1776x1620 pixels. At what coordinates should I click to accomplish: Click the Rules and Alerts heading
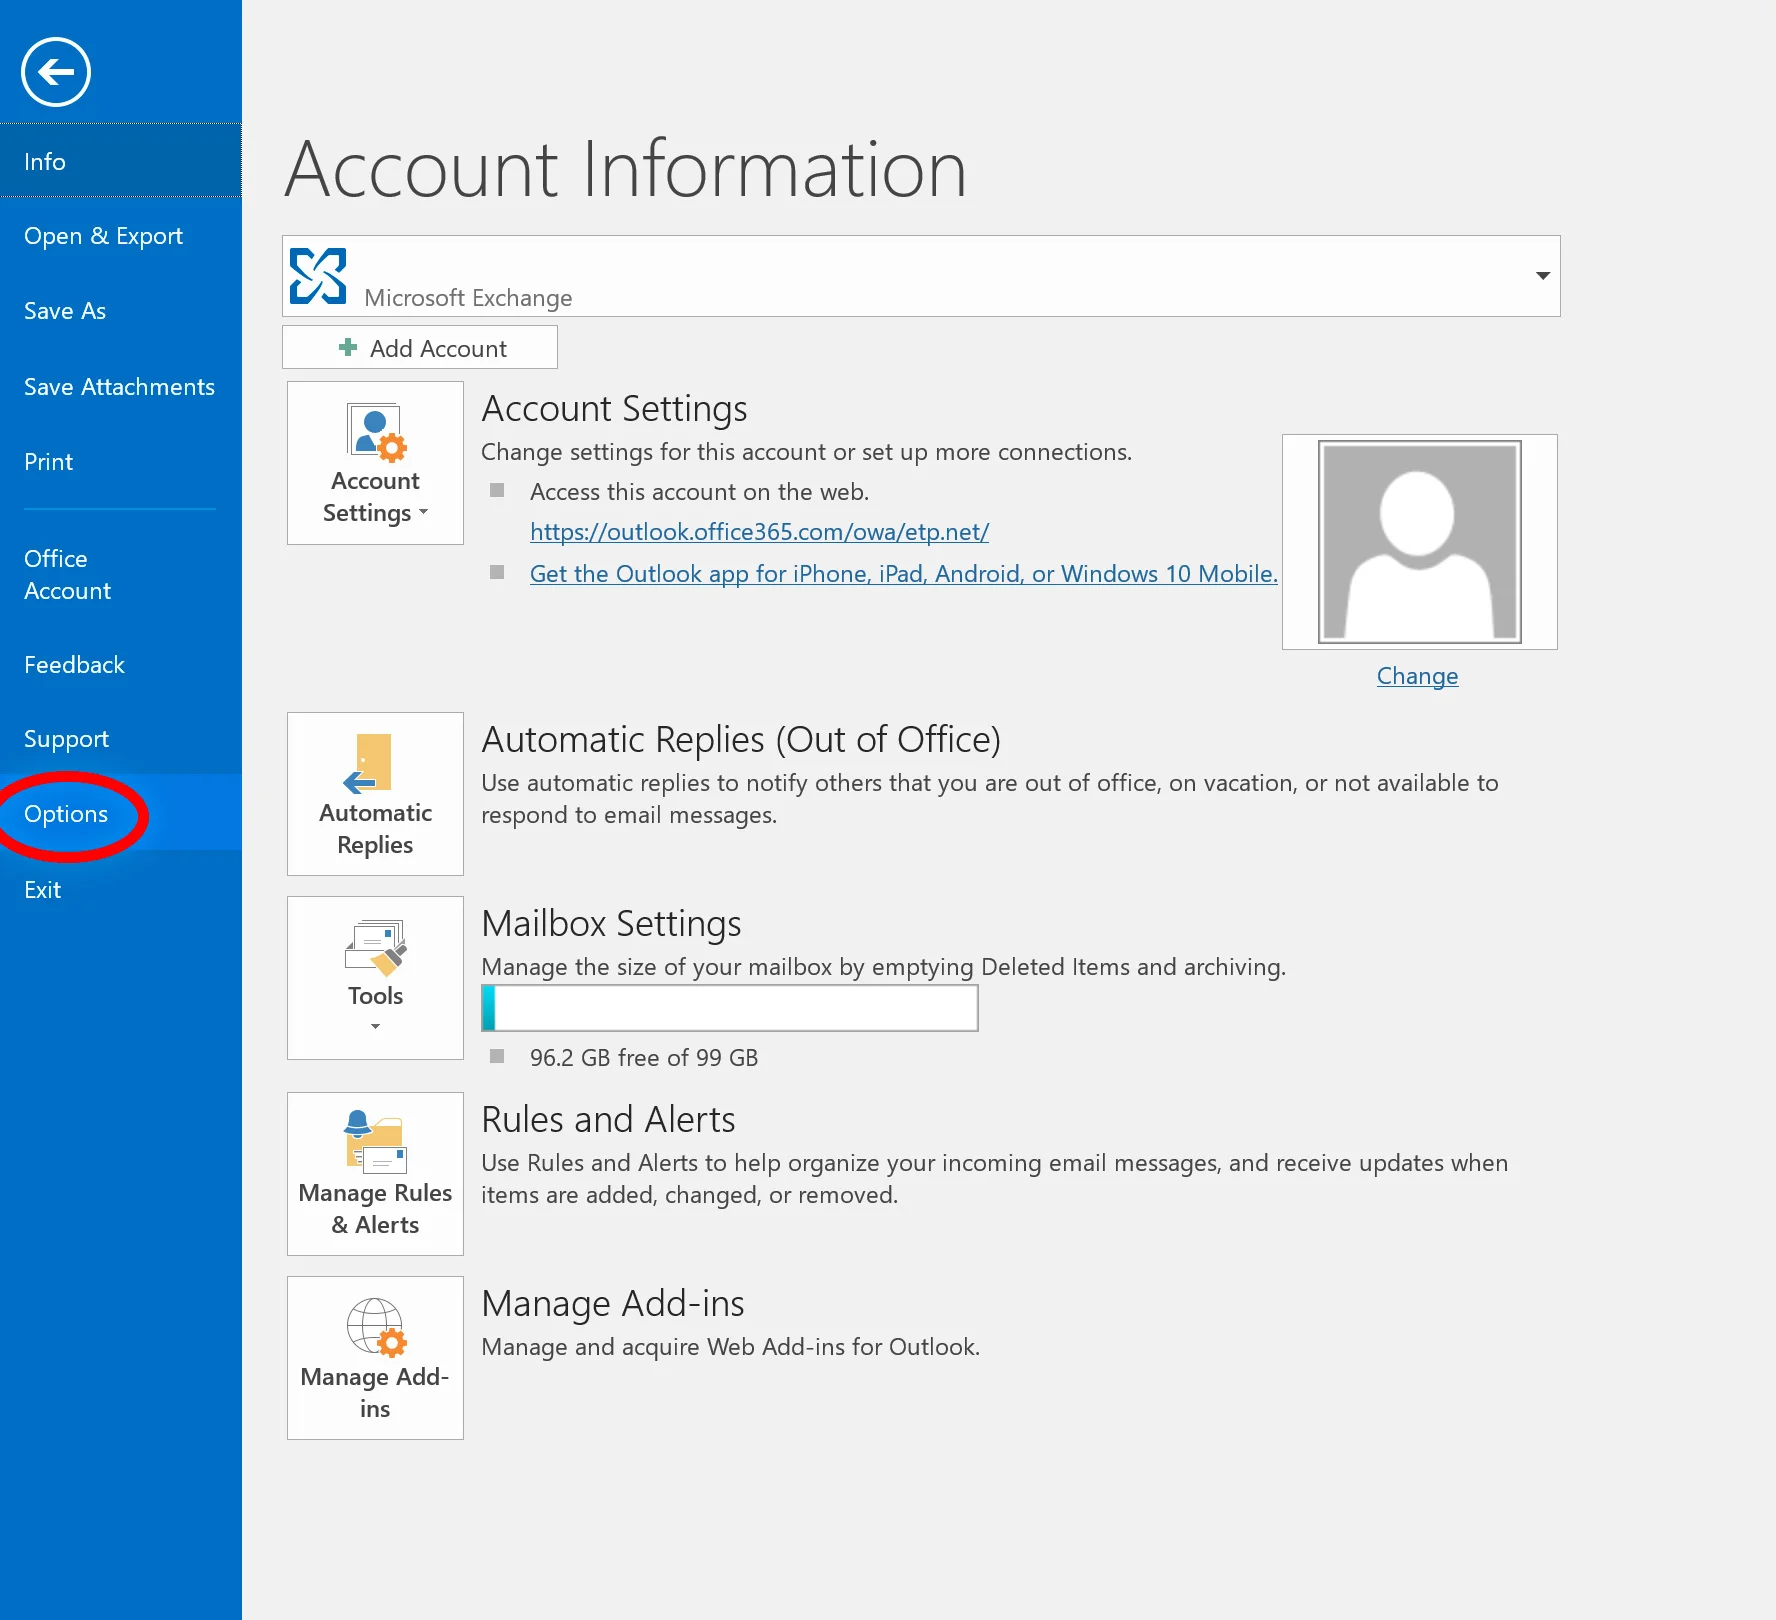click(608, 1120)
